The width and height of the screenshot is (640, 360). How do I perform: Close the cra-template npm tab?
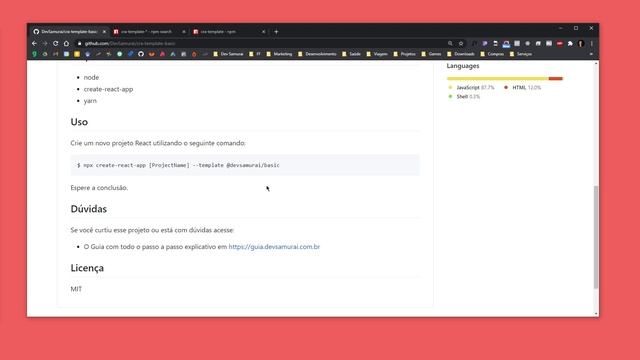pyautogui.click(x=264, y=31)
